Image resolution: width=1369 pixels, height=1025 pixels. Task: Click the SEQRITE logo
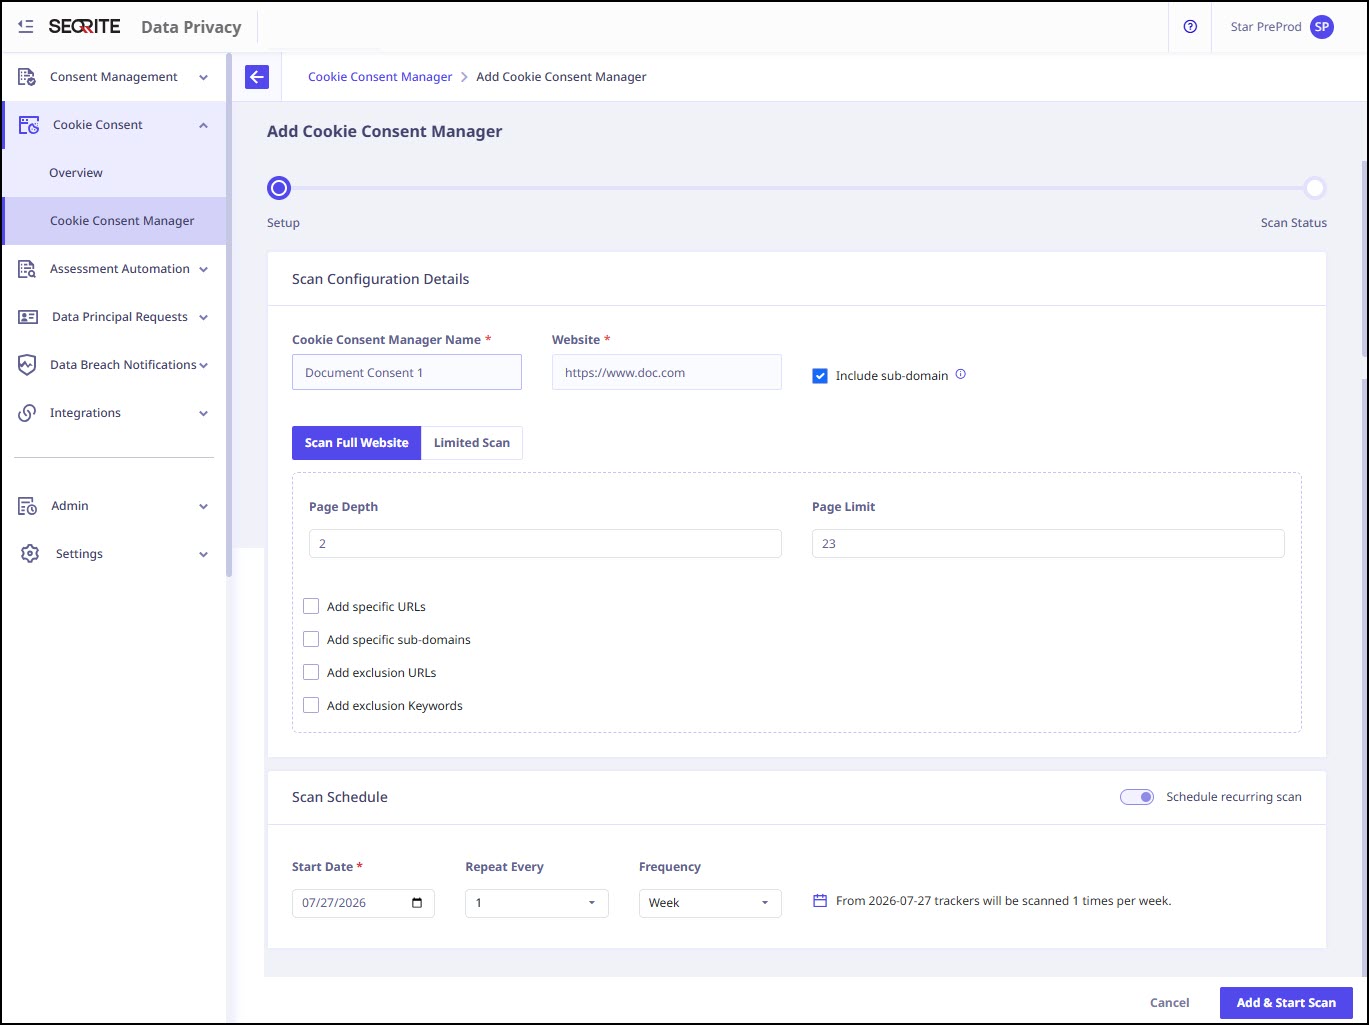84,27
